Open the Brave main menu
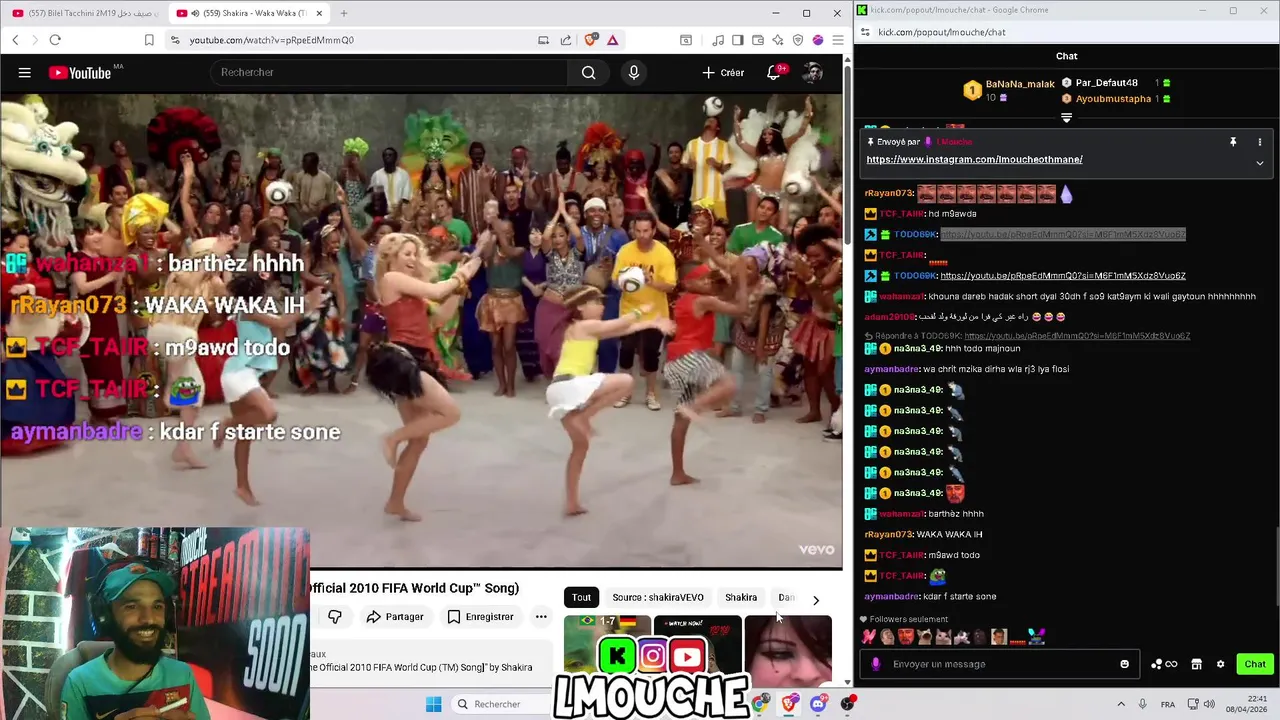Image resolution: width=1280 pixels, height=720 pixels. pyautogui.click(x=837, y=40)
